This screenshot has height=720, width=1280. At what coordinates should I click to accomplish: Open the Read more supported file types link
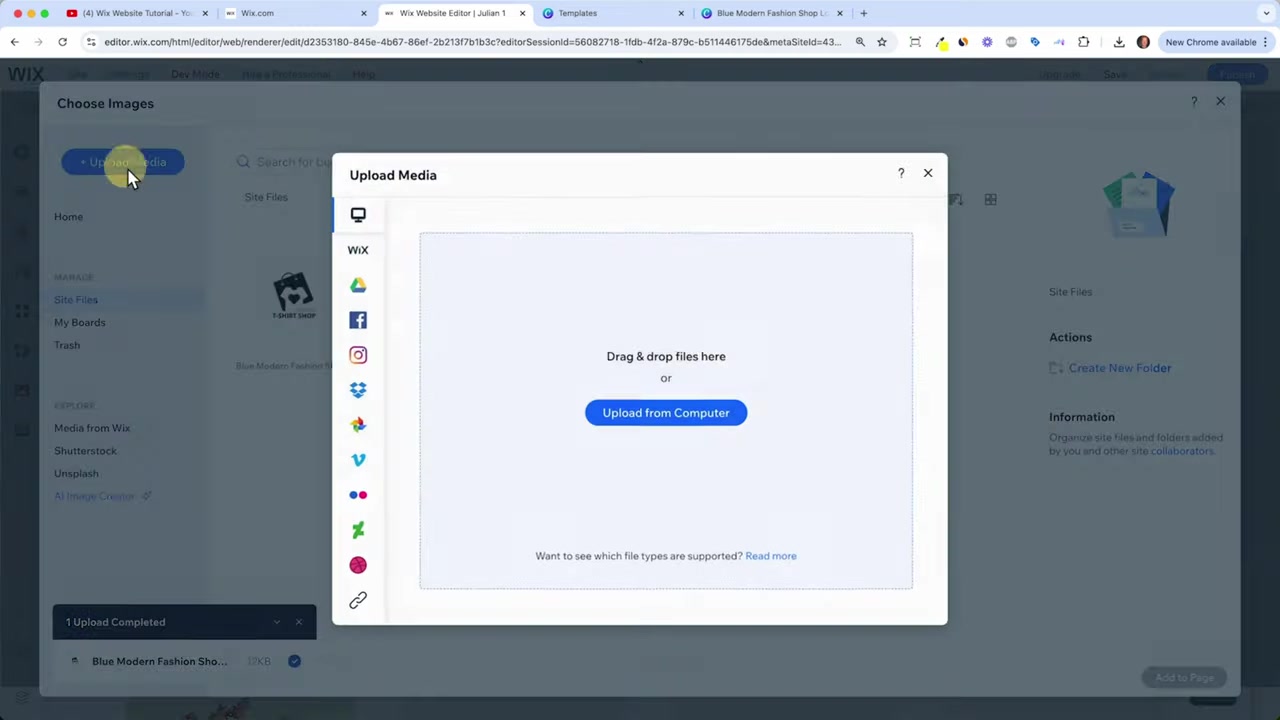pos(771,556)
